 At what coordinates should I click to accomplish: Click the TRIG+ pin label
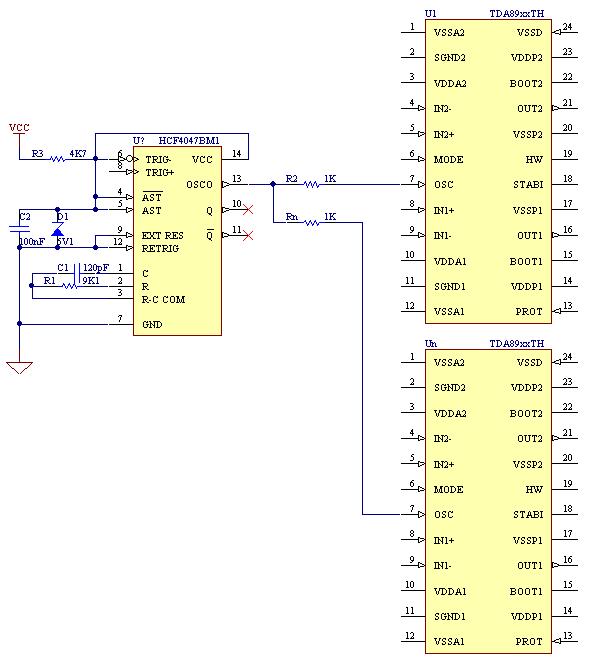pos(160,173)
